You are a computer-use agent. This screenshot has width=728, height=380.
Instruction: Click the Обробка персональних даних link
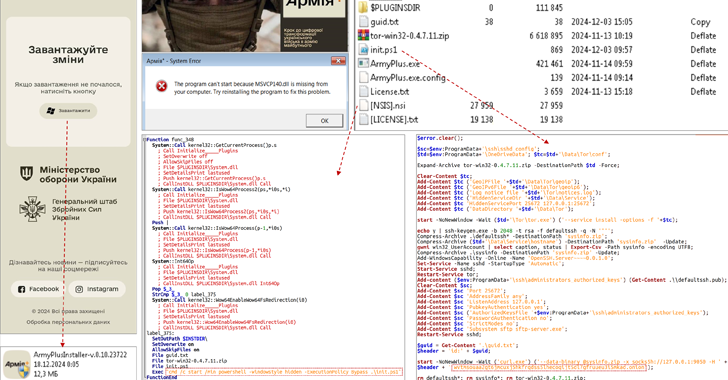click(68, 322)
